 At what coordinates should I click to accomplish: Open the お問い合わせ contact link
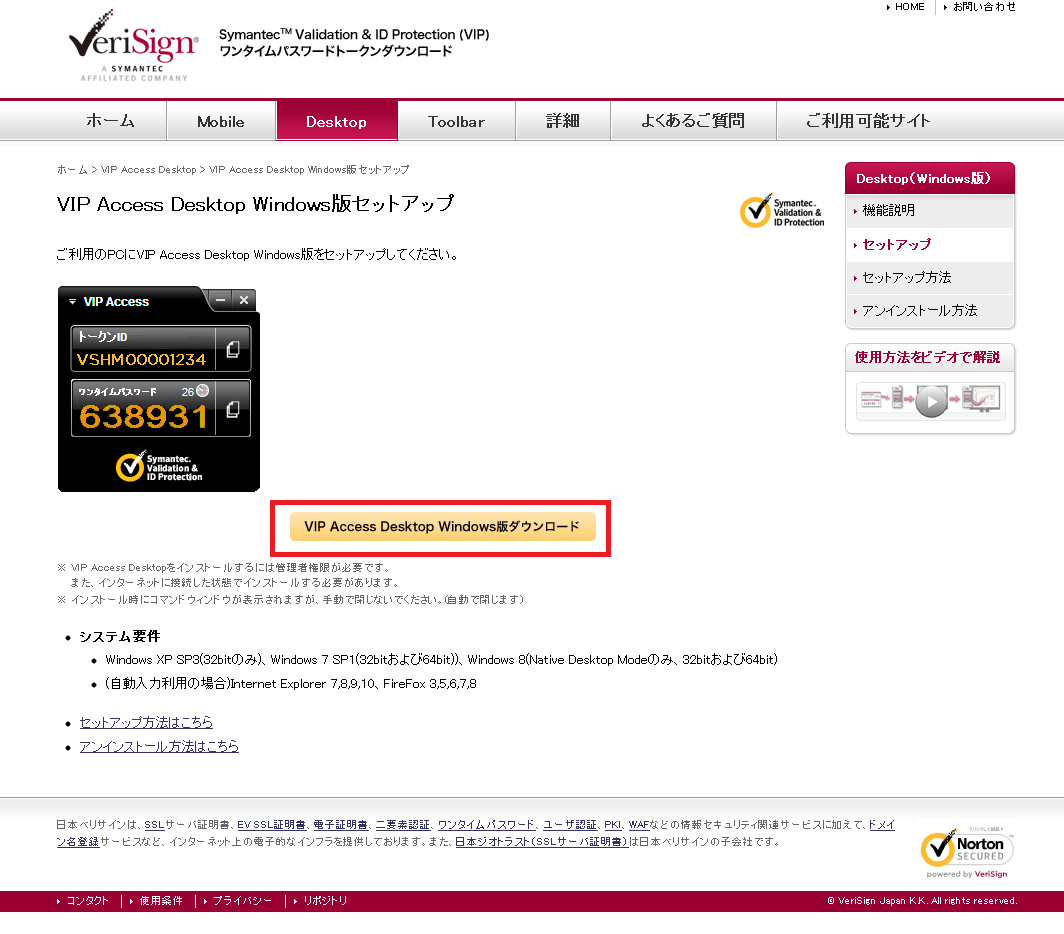point(984,7)
